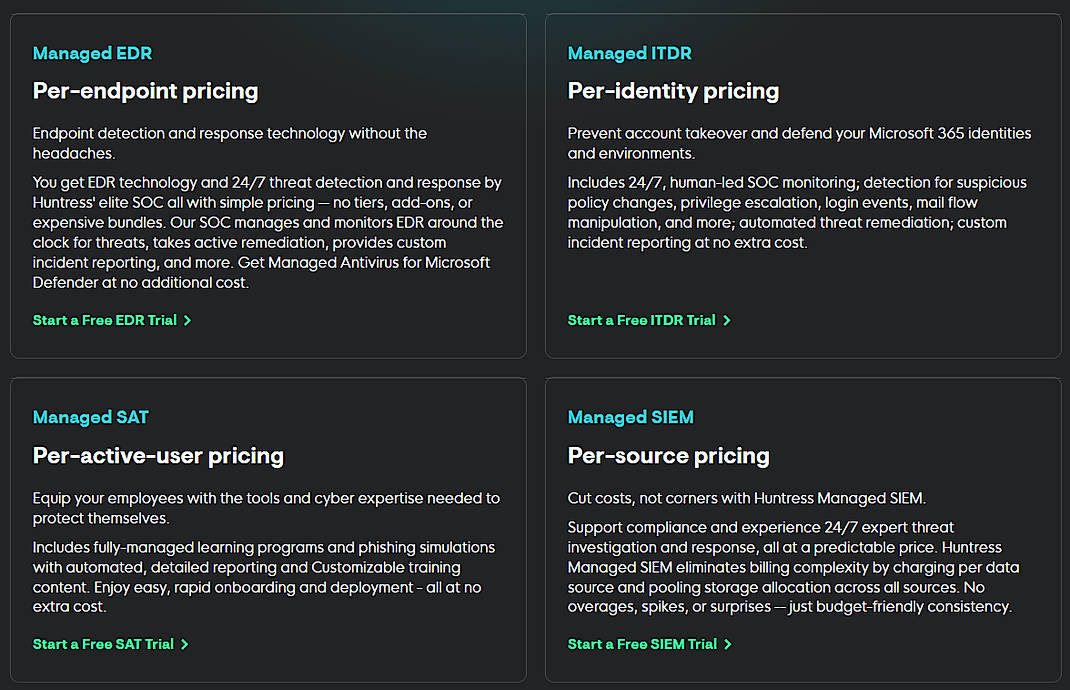Click the chevron arrow after Start a Free EDR Trial

[187, 321]
